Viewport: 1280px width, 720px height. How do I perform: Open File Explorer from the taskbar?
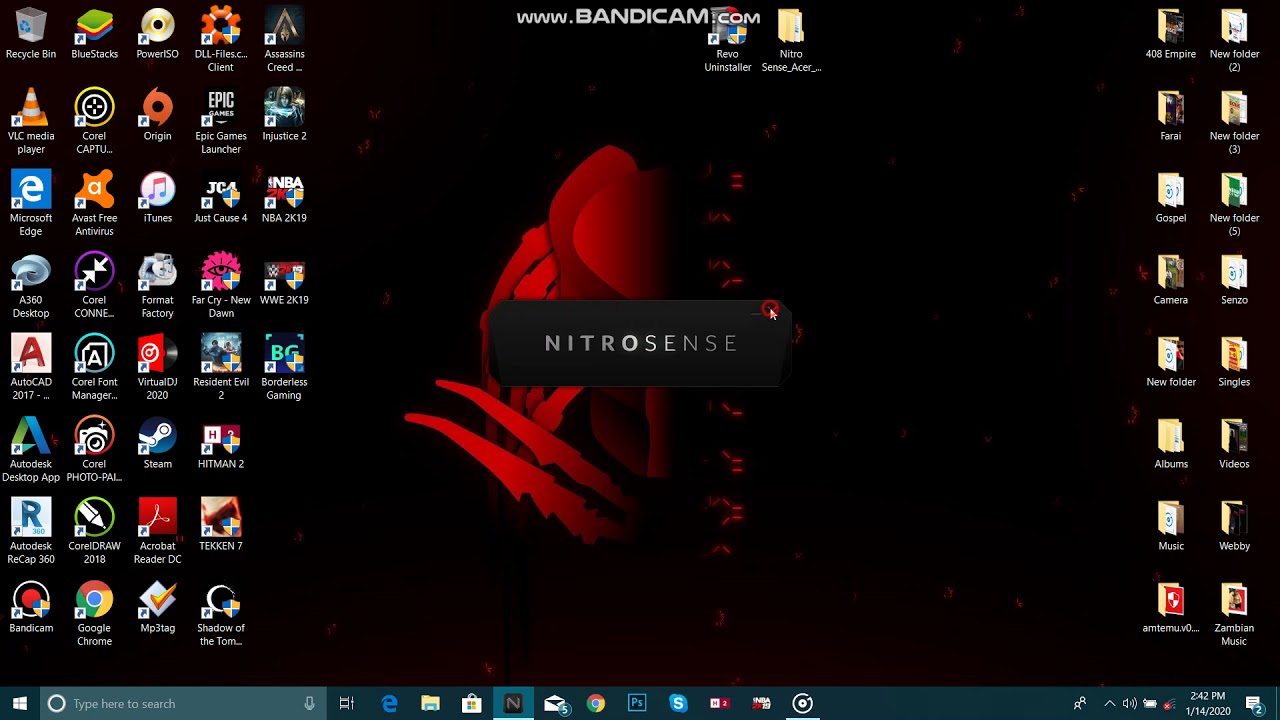click(430, 703)
